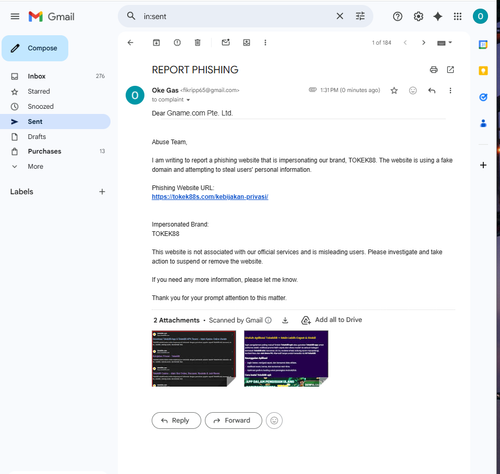Screen dimensions: 500x474
Task: Mark the email as unread
Action: pos(226,42)
